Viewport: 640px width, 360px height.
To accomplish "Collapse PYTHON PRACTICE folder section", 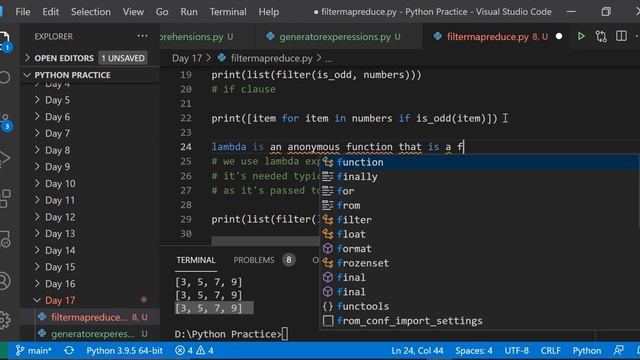I will pyautogui.click(x=89, y=75).
